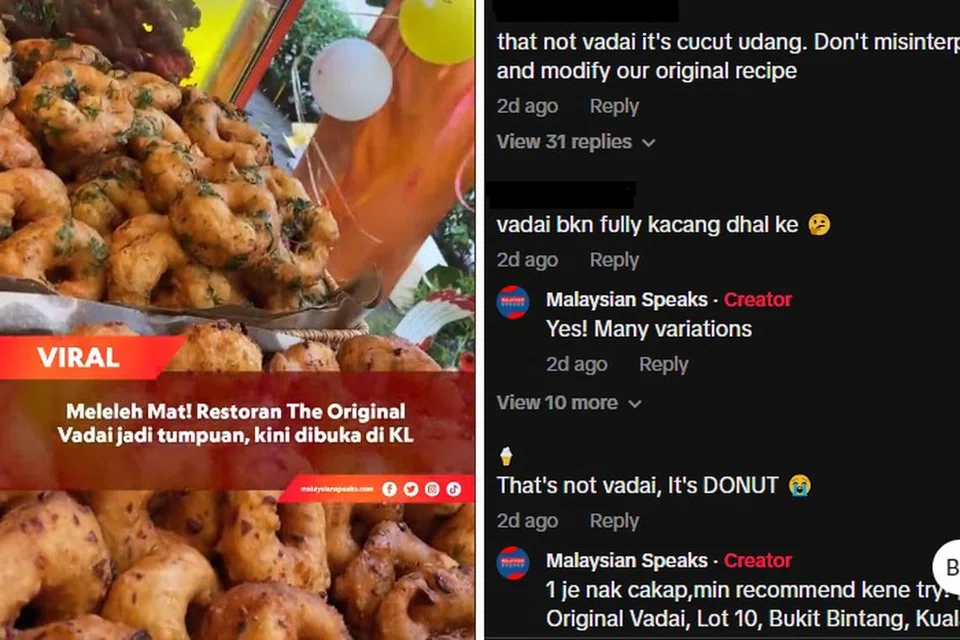Click the Creator label on the Lot 10 reply
This screenshot has width=960, height=640.
coord(758,560)
